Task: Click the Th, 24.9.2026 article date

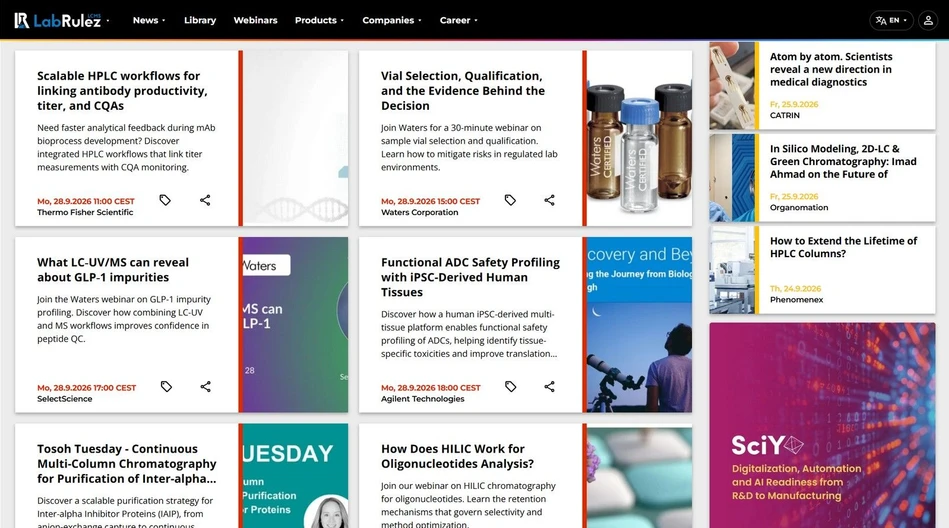Action: (795, 289)
